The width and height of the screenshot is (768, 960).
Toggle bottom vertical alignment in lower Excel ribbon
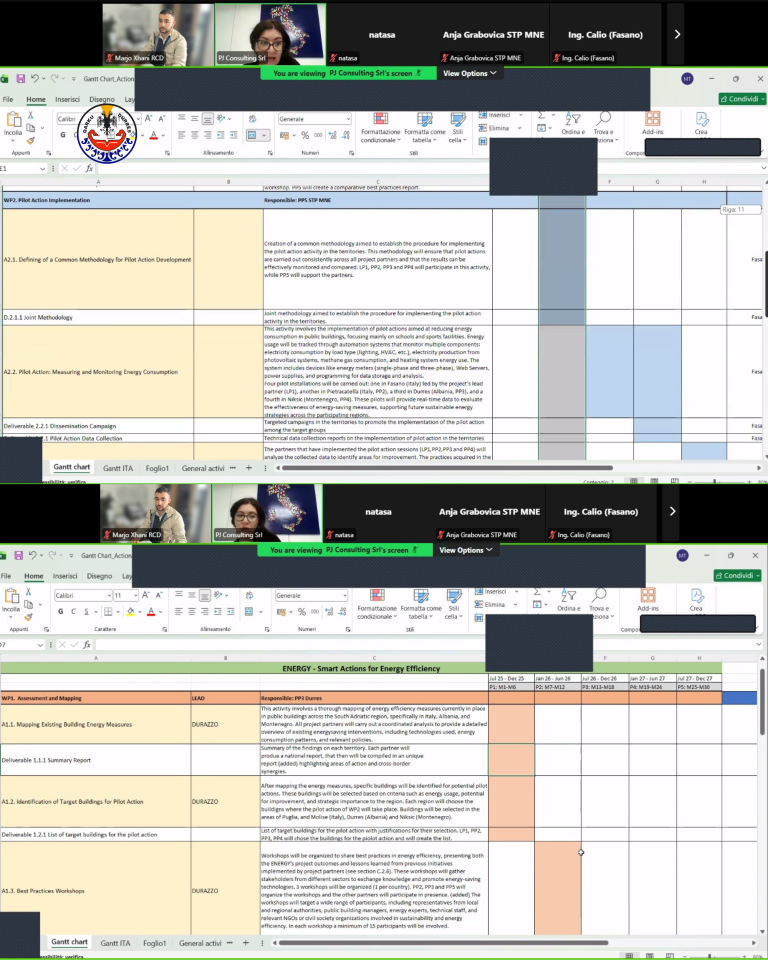(205, 595)
